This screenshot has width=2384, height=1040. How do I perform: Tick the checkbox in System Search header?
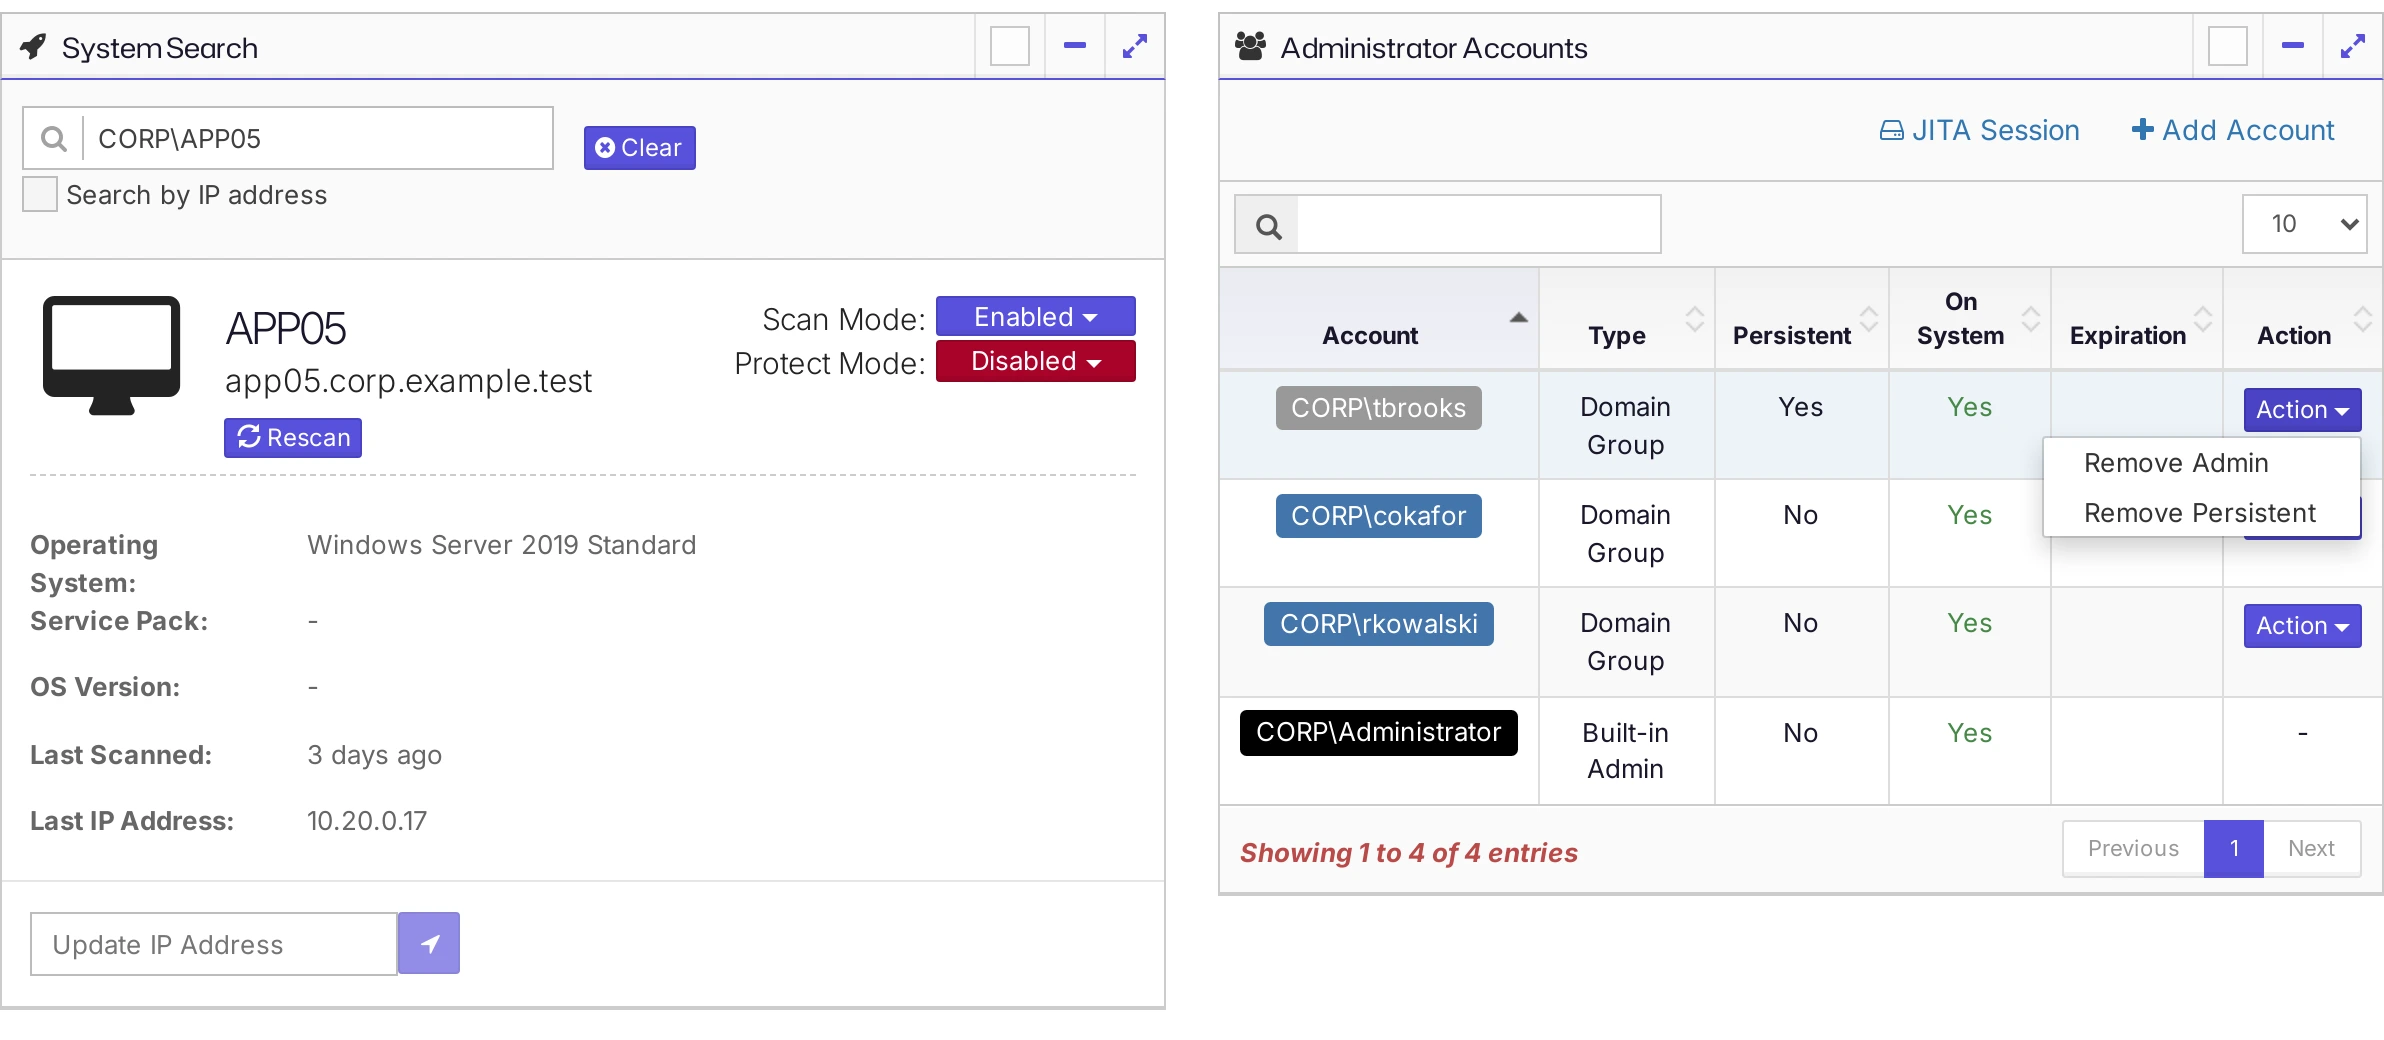click(x=1010, y=46)
